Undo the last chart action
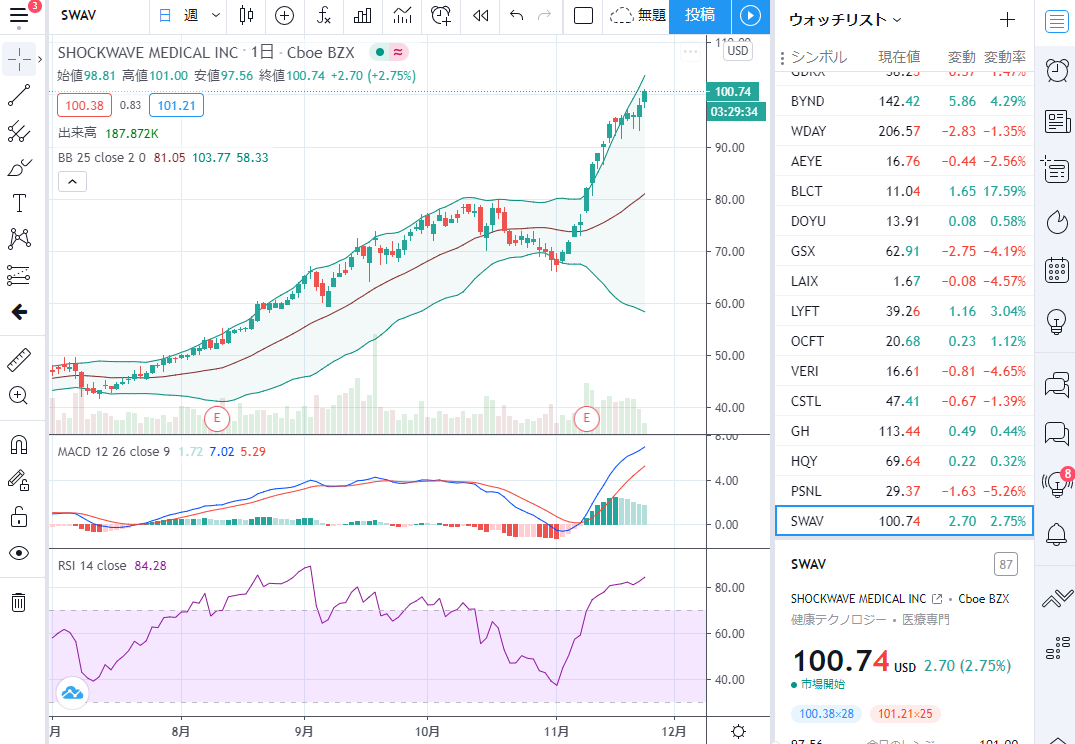The height and width of the screenshot is (744, 1075). pos(517,15)
